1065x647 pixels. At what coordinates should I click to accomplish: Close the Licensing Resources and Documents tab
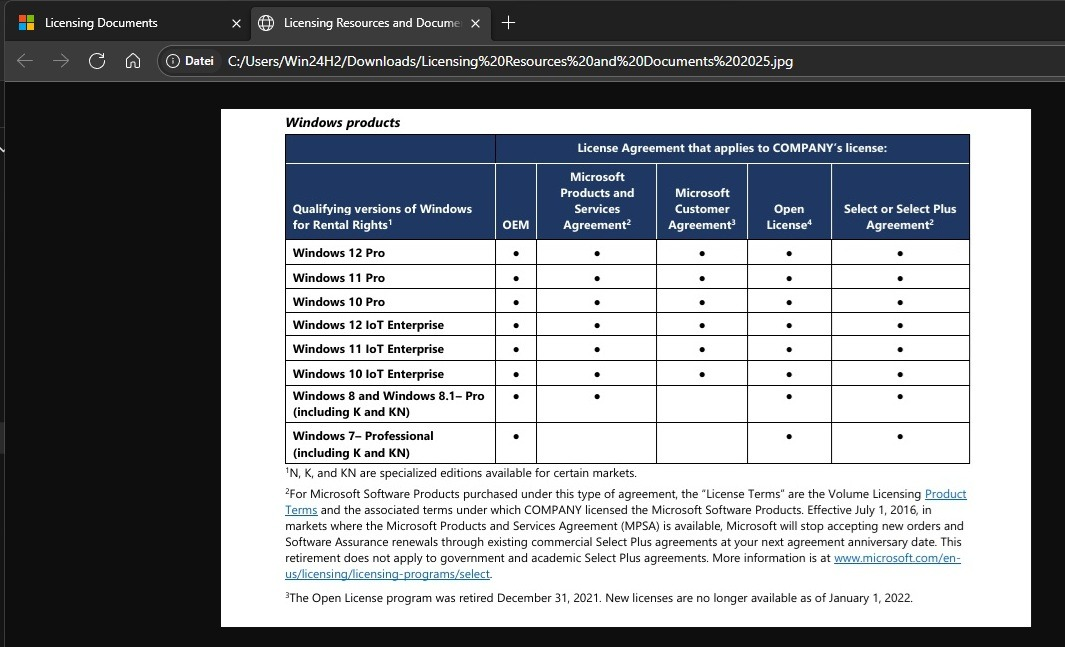pos(475,23)
